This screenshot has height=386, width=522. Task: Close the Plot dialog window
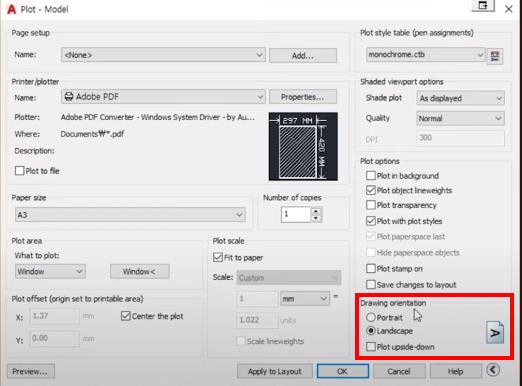point(509,9)
